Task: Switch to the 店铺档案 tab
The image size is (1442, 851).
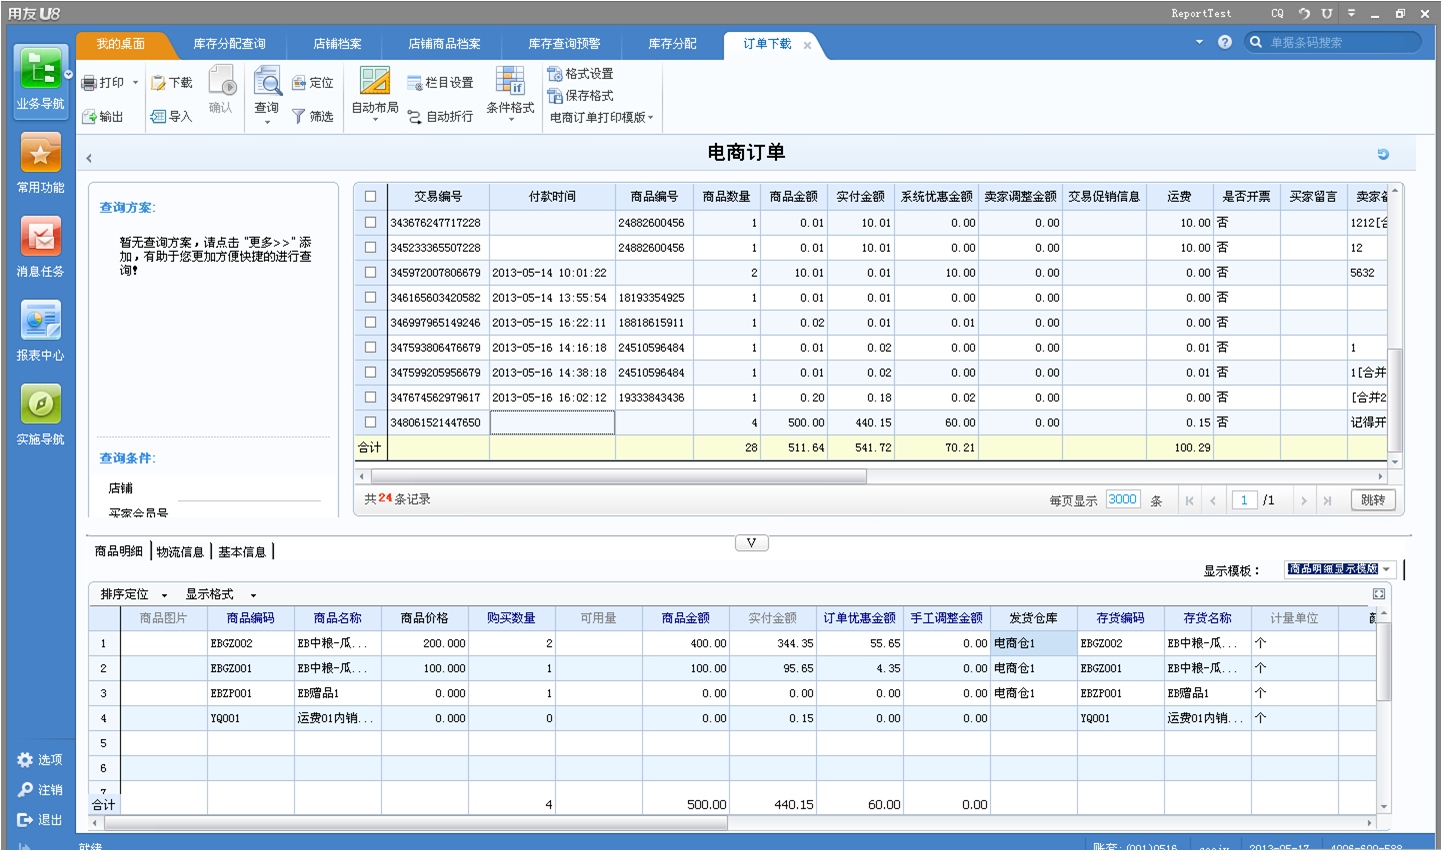Action: click(337, 44)
